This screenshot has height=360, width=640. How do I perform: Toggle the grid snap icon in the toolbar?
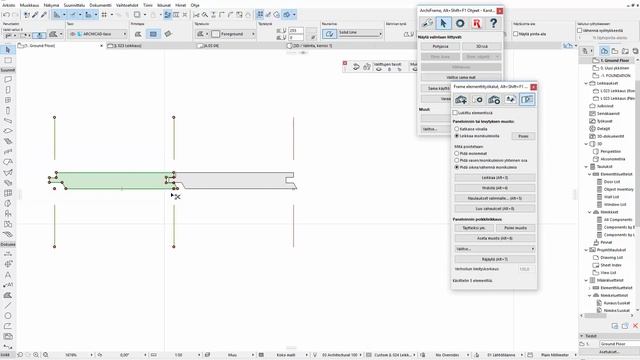[104, 15]
